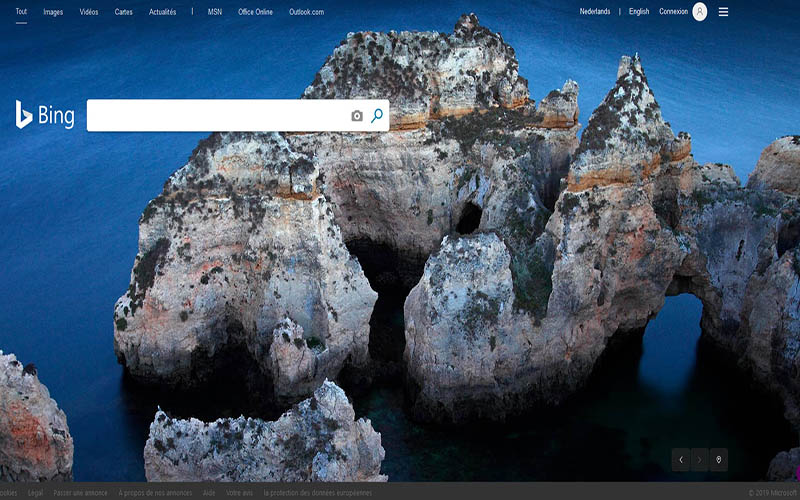Open la protection des données européennes link
The image size is (800, 500).
318,493
